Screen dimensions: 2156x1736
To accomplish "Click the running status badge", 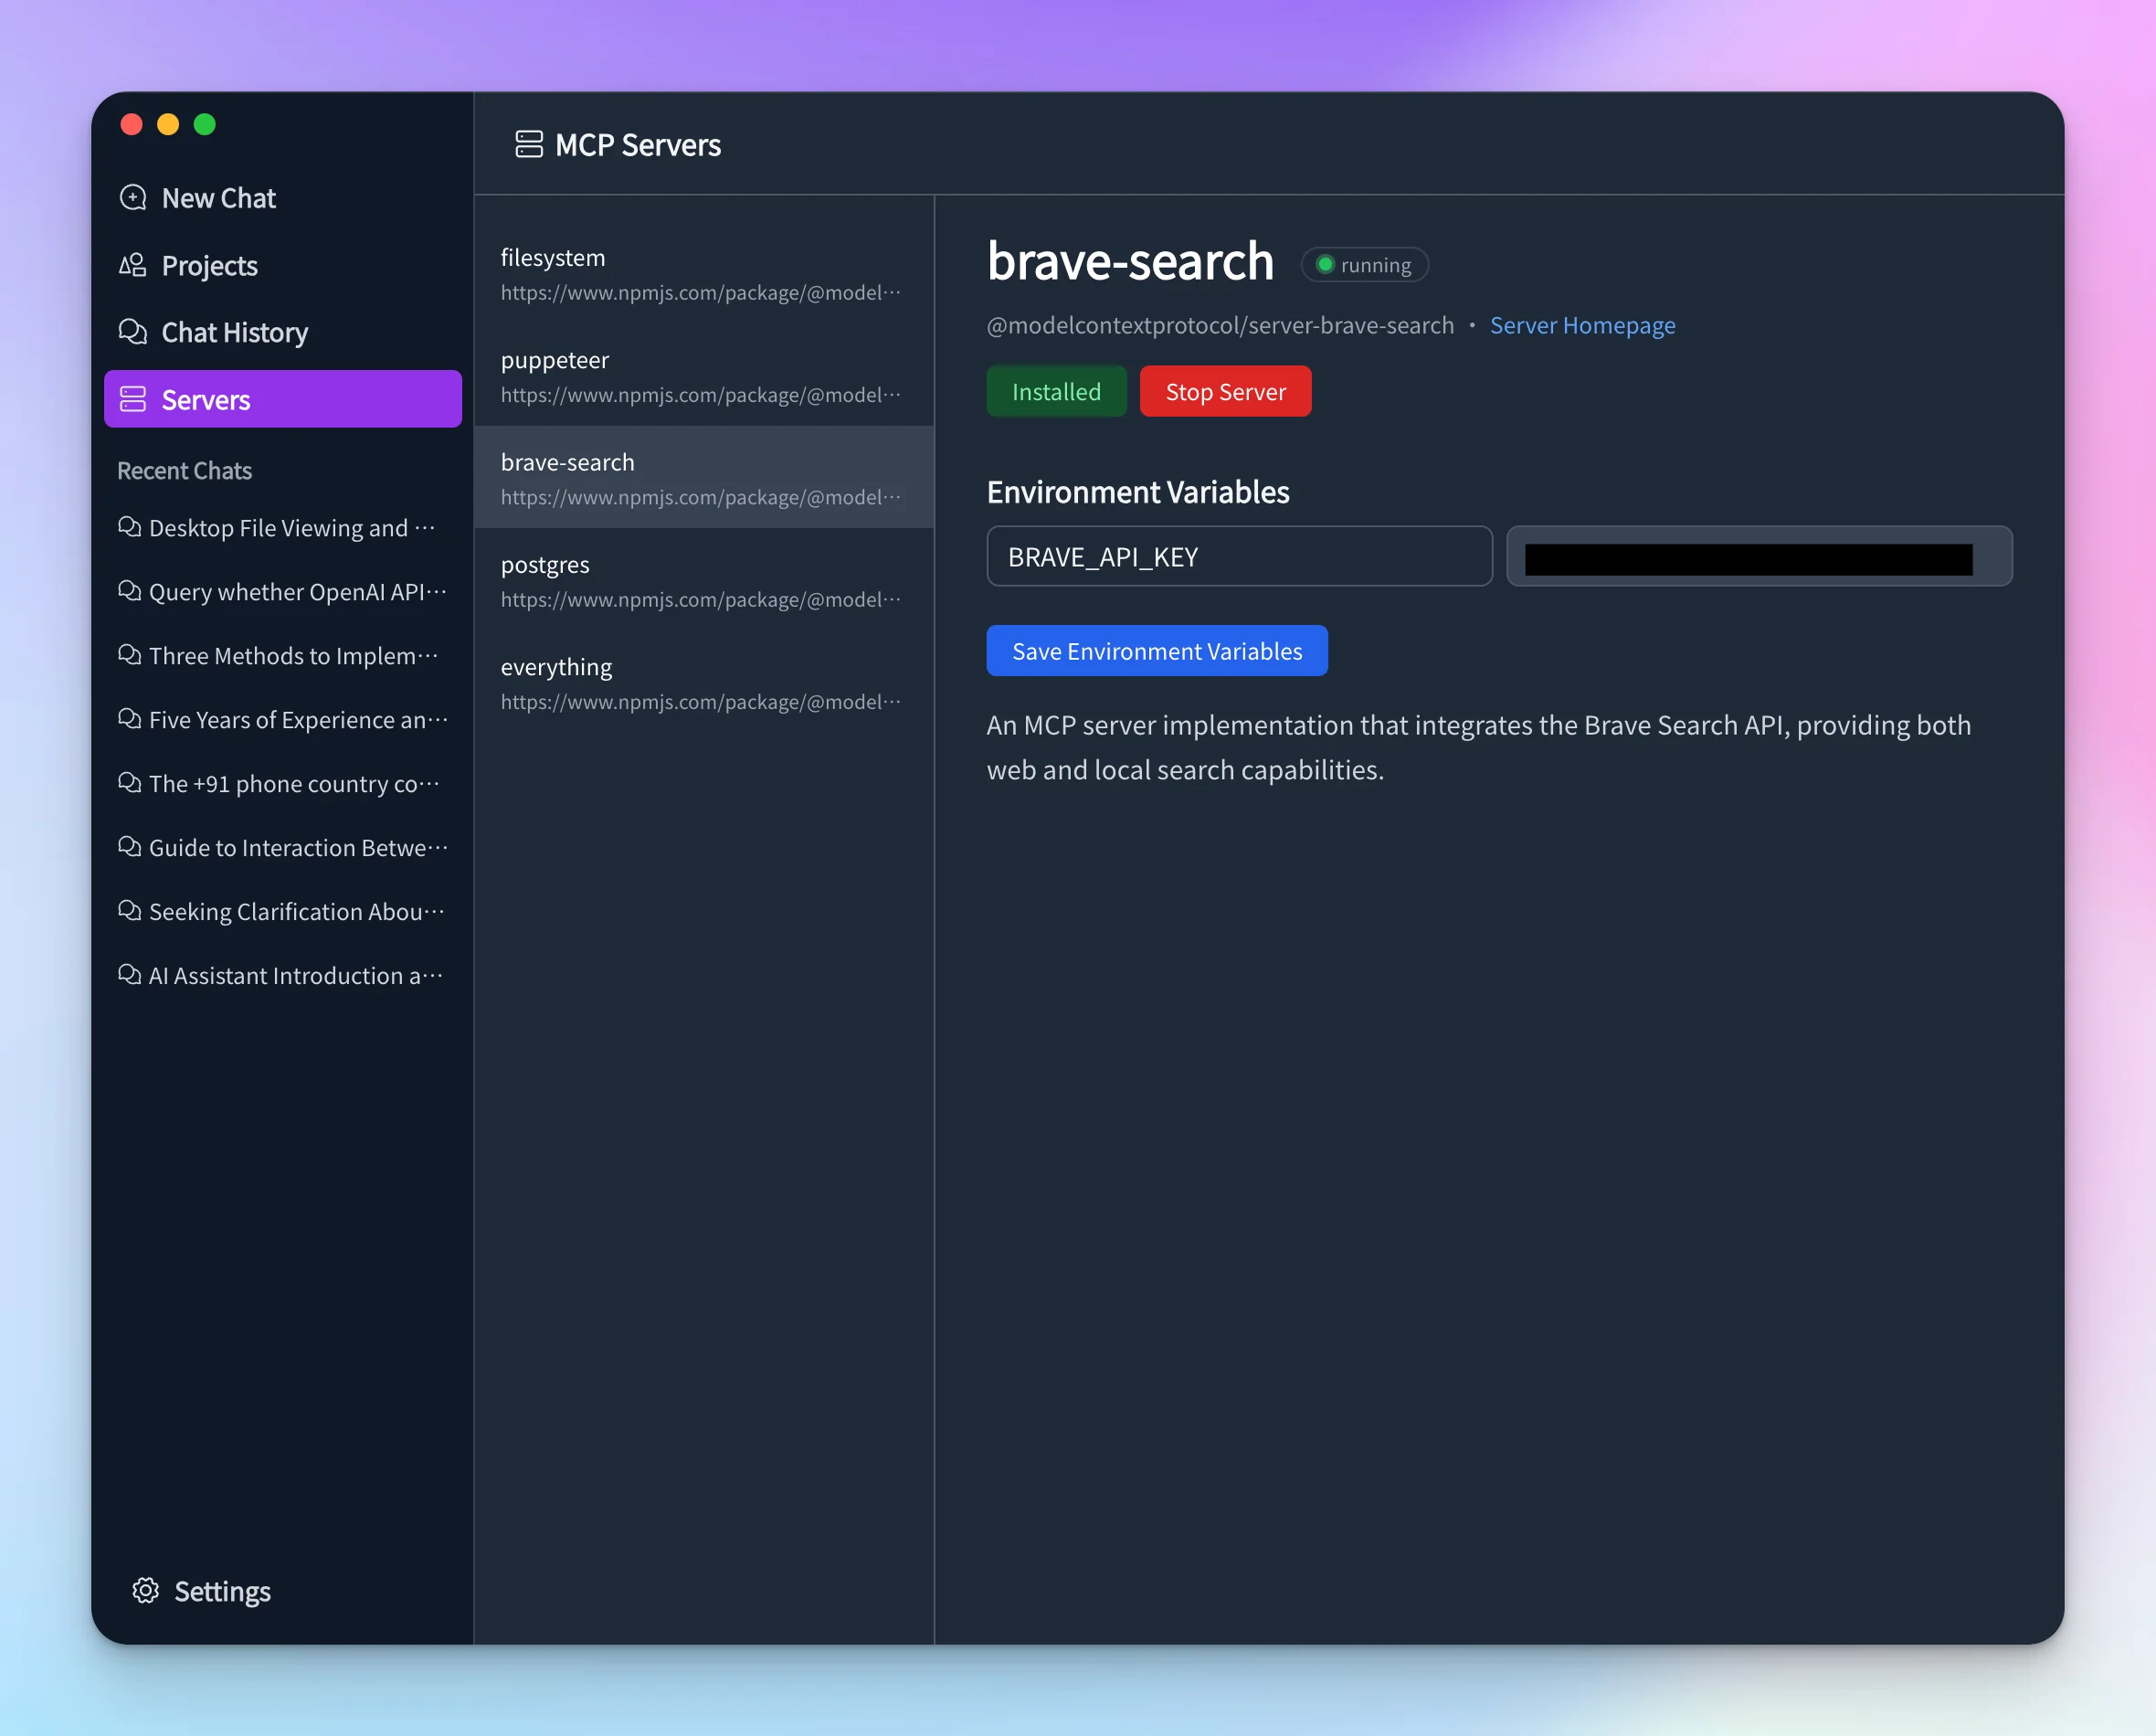I will [1364, 264].
